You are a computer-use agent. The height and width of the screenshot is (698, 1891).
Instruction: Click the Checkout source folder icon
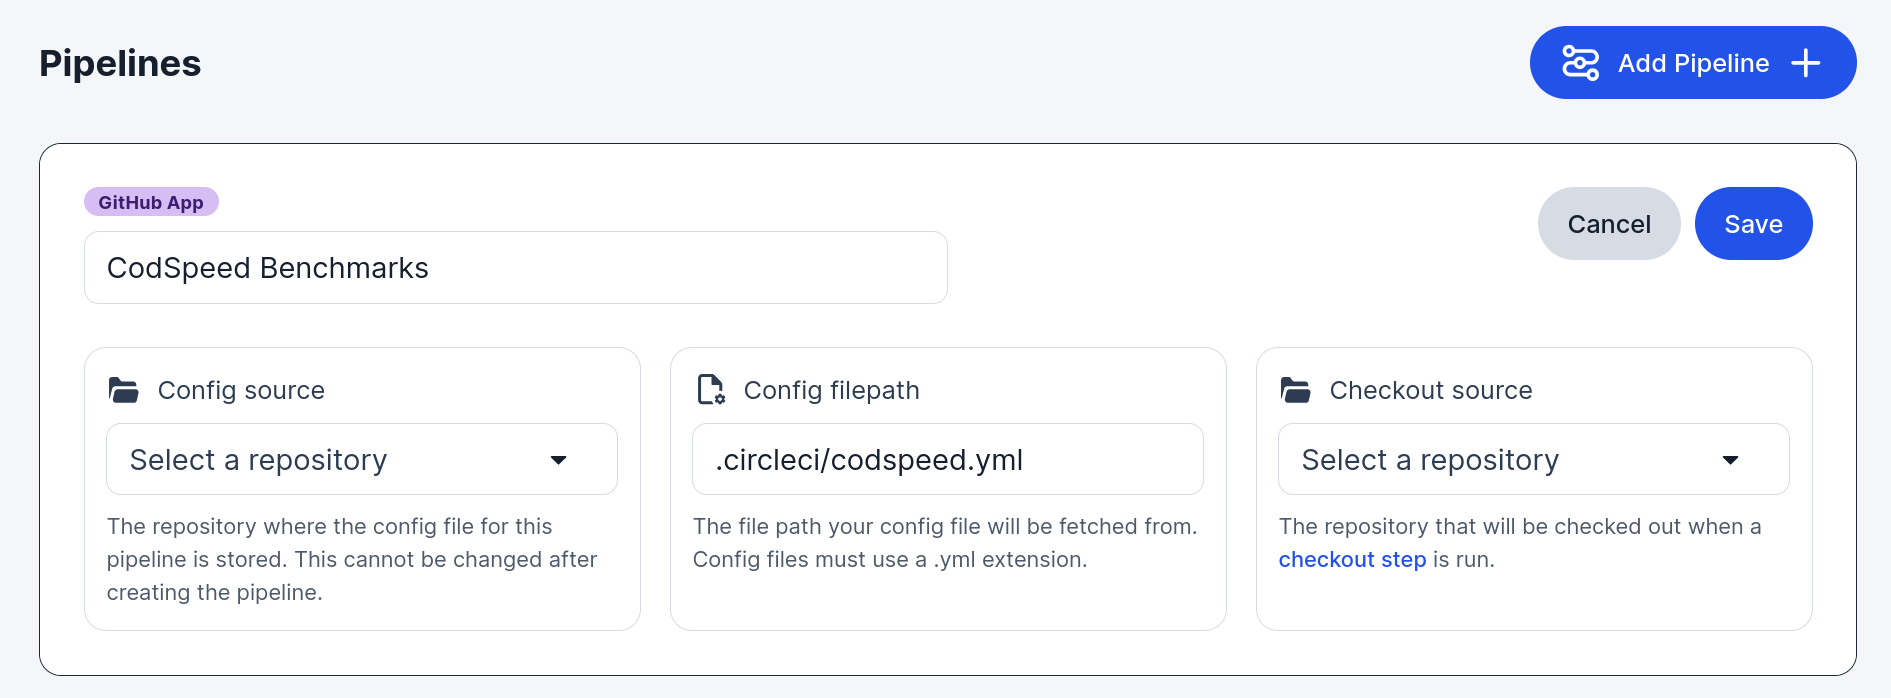point(1295,390)
